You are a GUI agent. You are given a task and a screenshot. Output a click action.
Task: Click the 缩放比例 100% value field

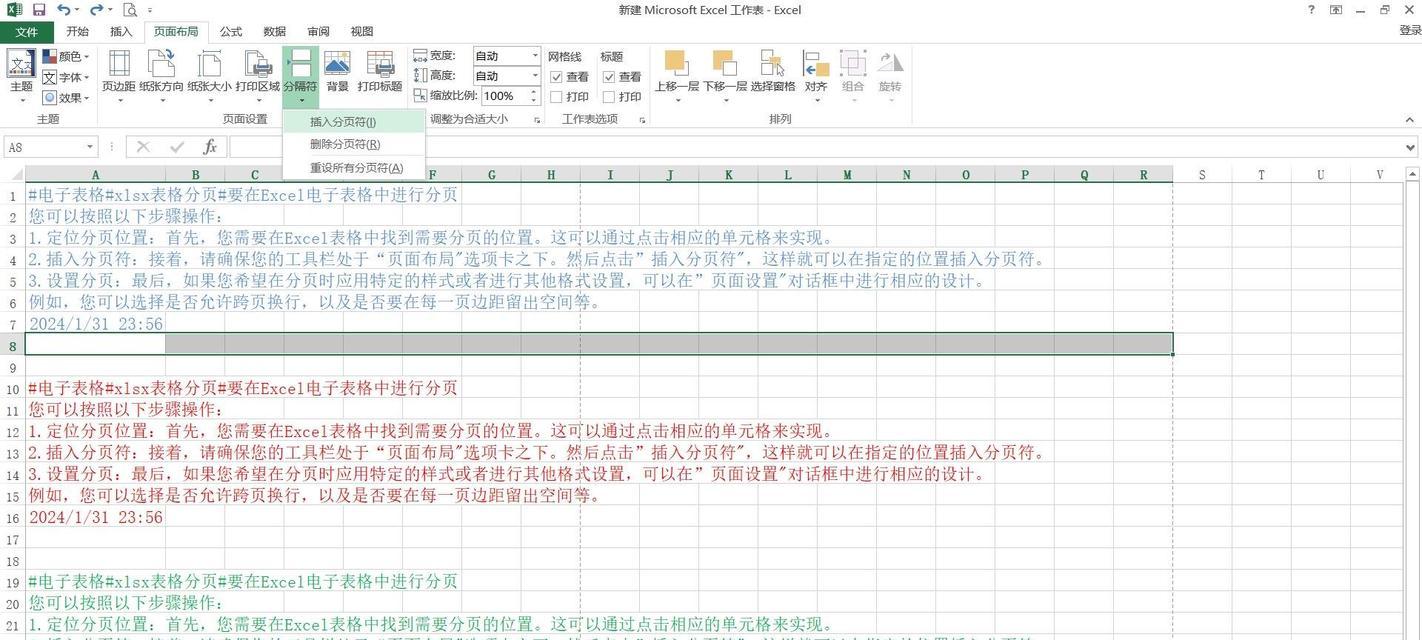505,96
